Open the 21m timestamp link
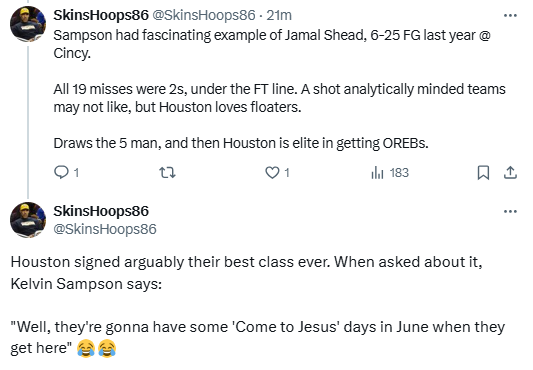The image size is (533, 370). tap(279, 15)
